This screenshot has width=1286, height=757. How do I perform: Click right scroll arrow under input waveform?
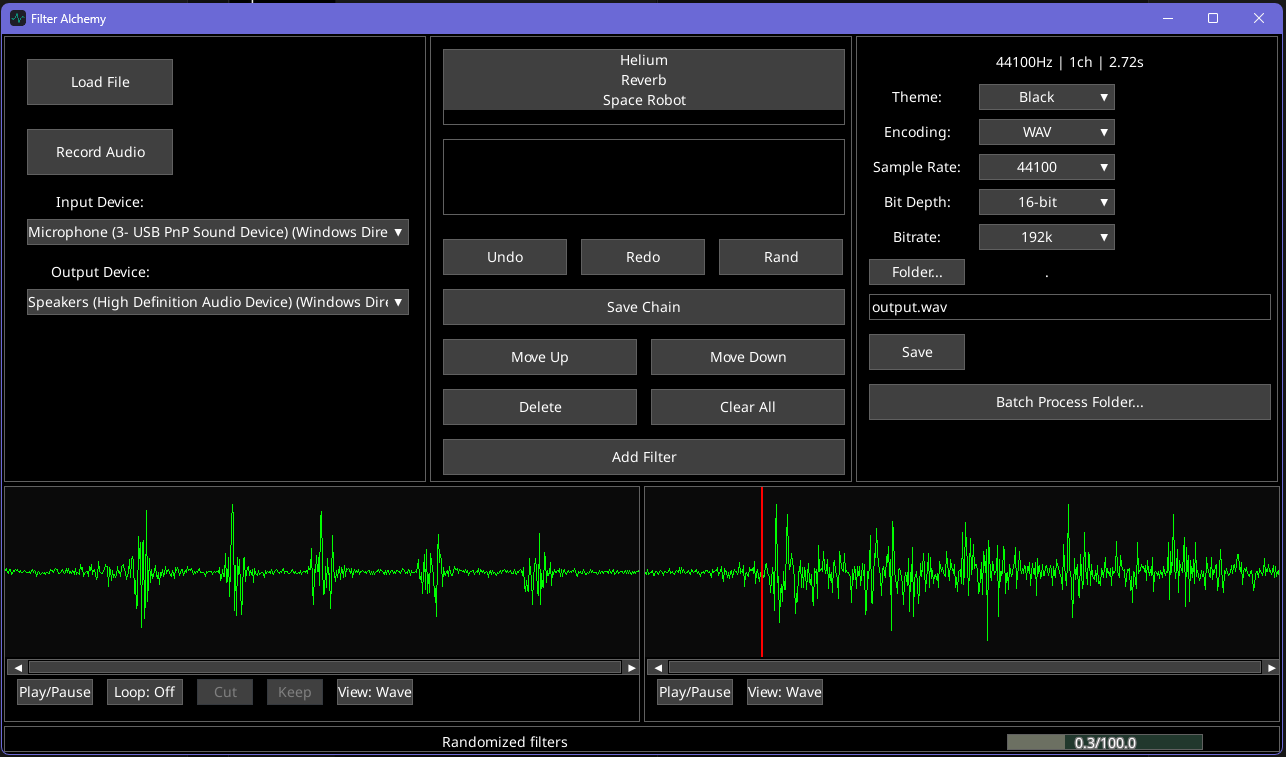coord(631,667)
